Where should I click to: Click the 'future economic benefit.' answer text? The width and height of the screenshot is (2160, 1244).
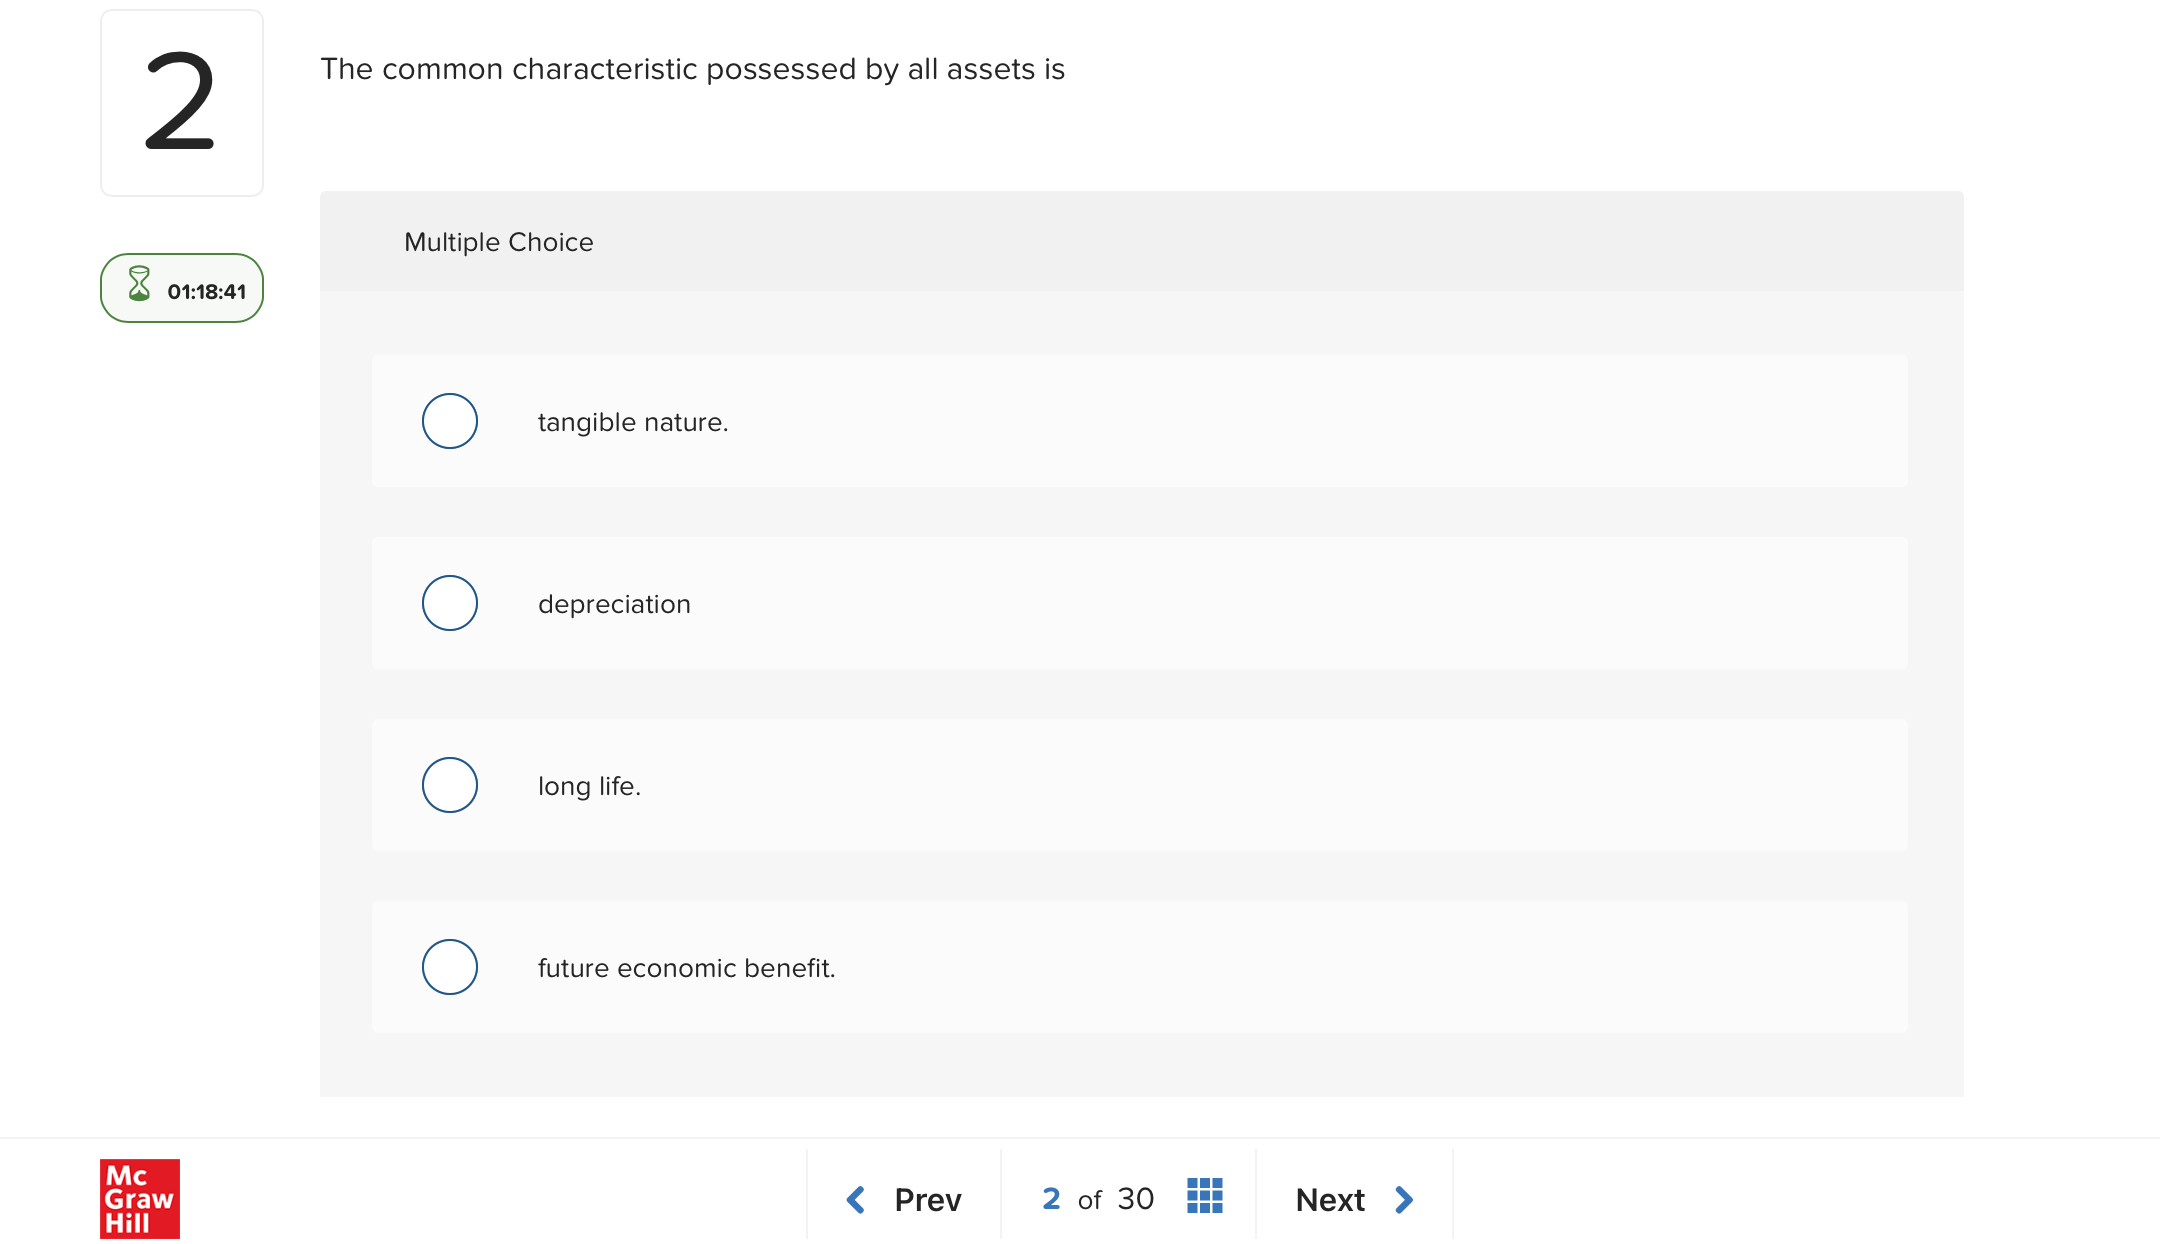(x=686, y=968)
